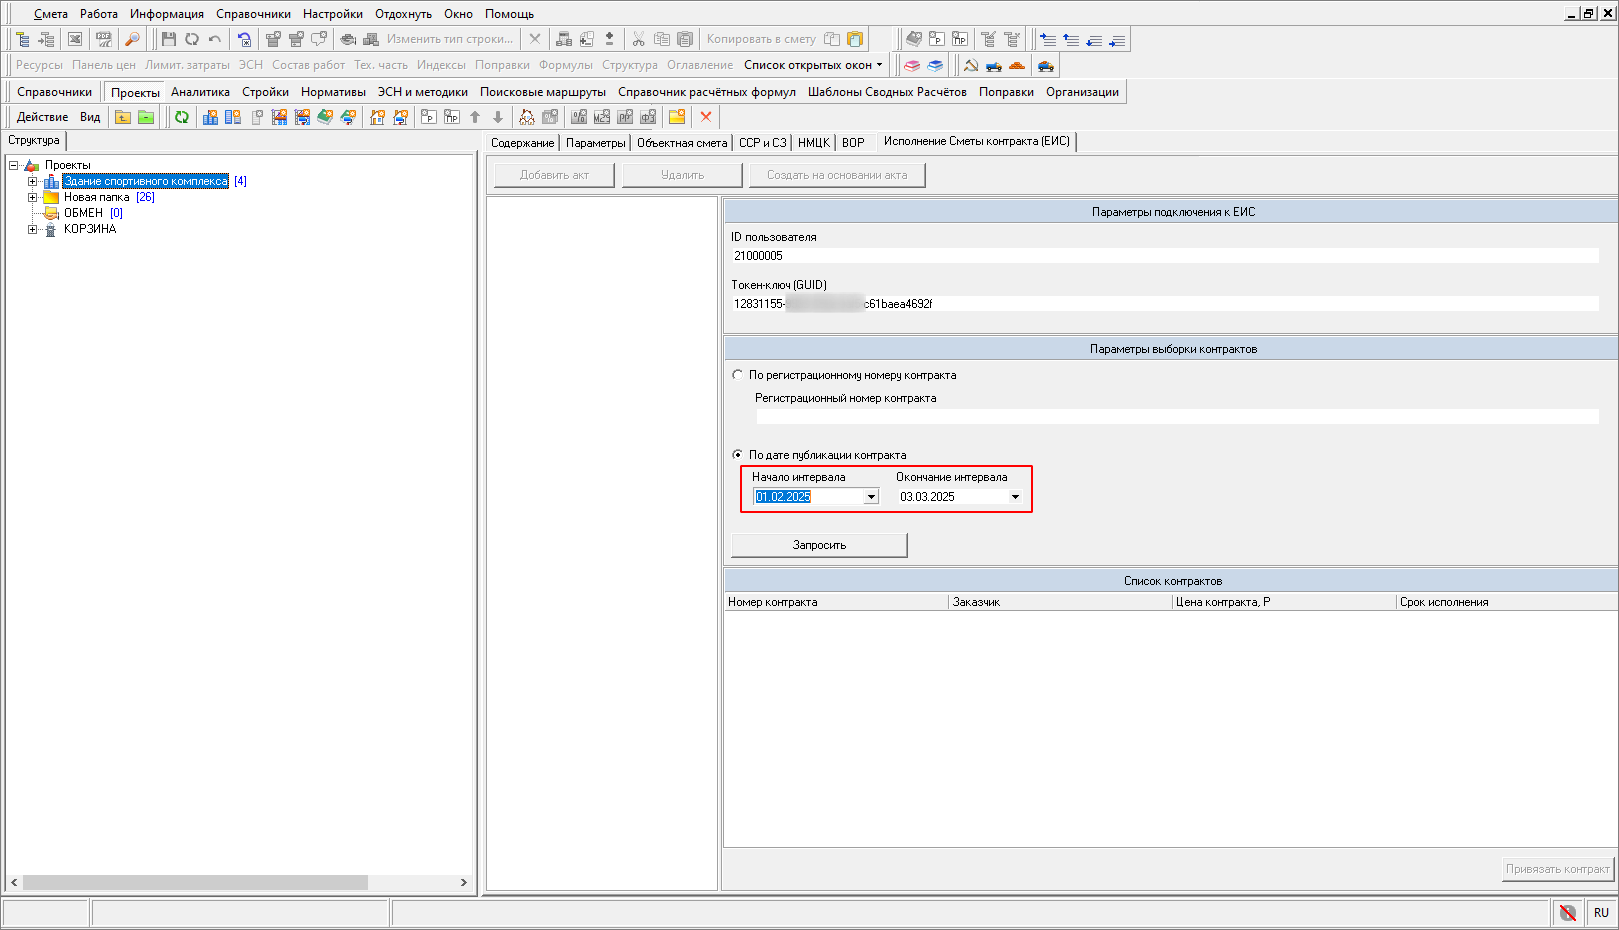This screenshot has width=1619, height=930.
Task: Click the hammer and sickle labor icon
Action: point(970,66)
